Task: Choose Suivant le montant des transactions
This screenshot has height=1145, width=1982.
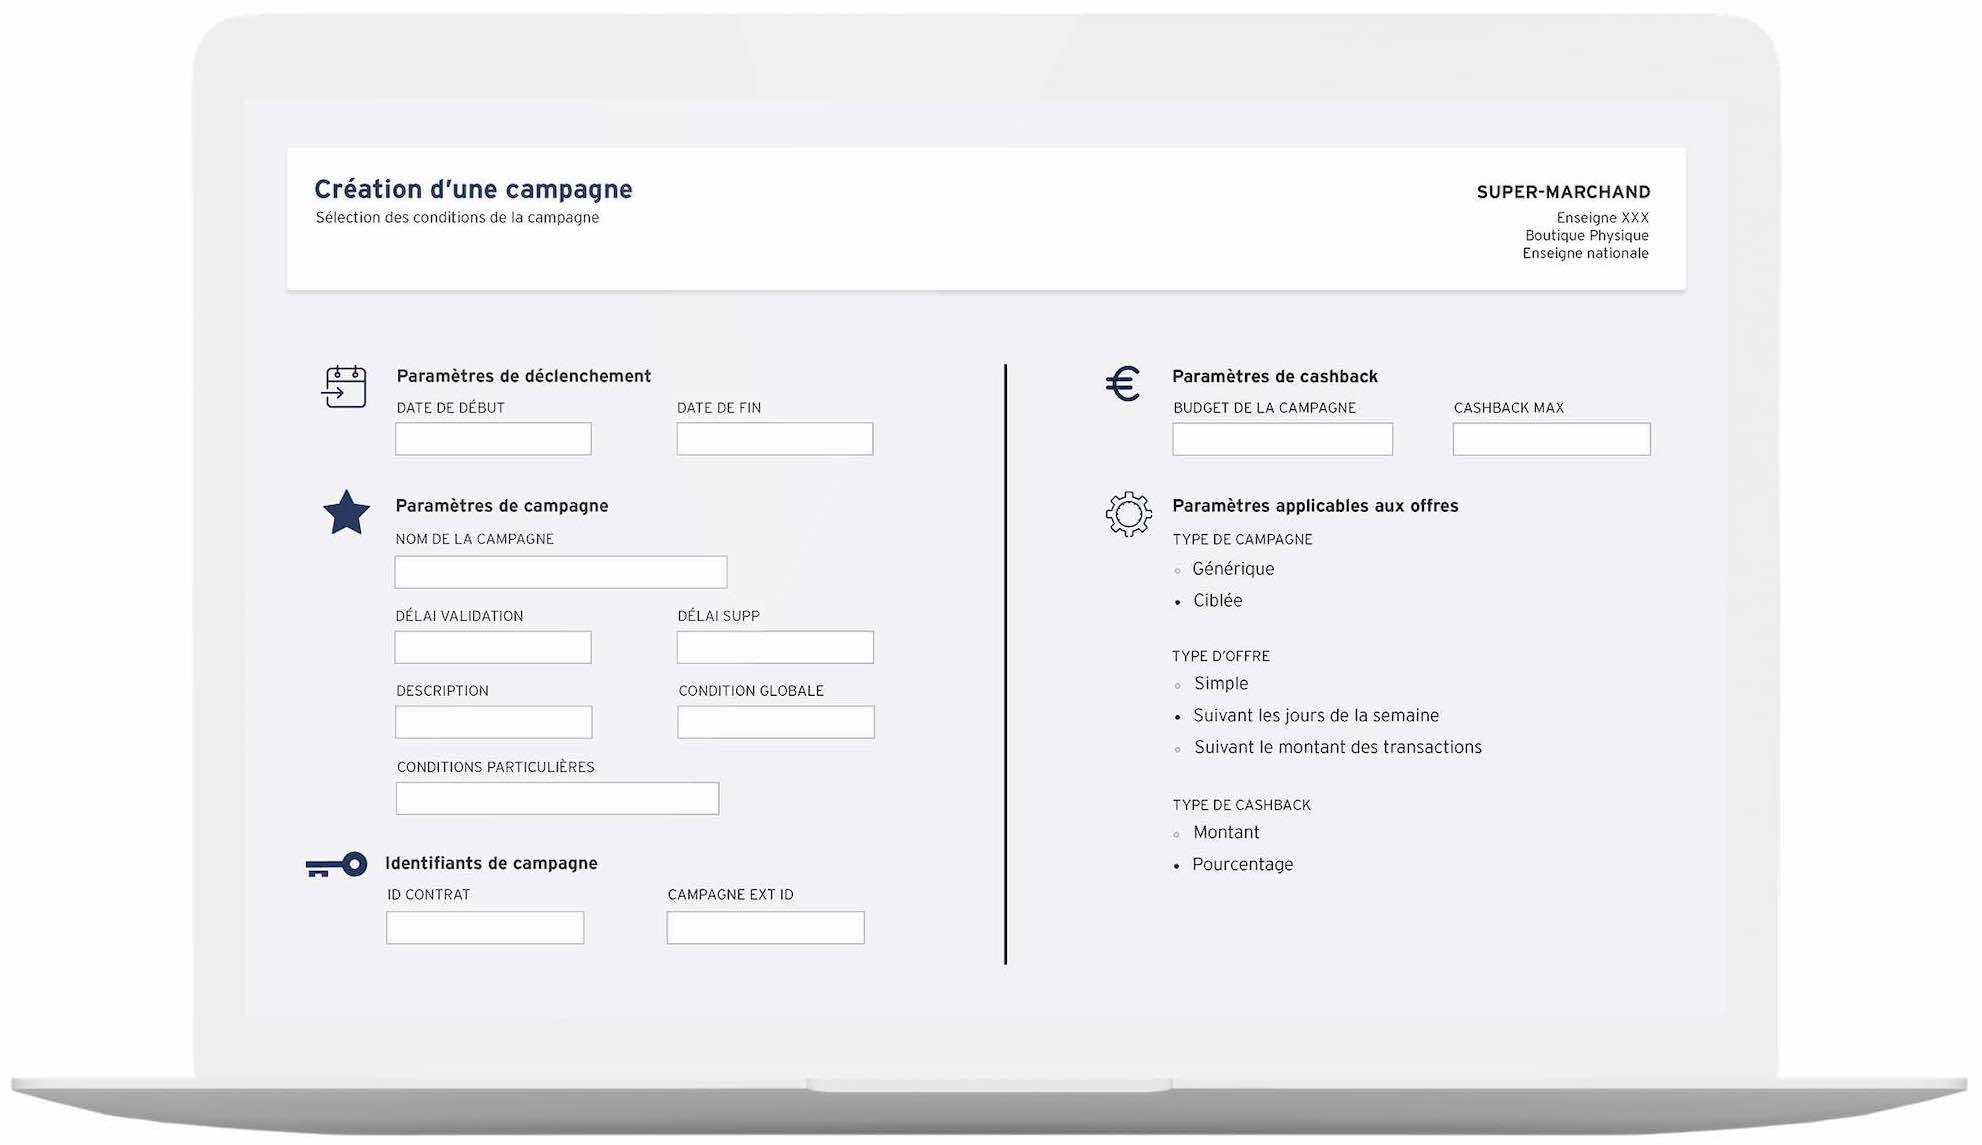Action: tap(1328, 748)
